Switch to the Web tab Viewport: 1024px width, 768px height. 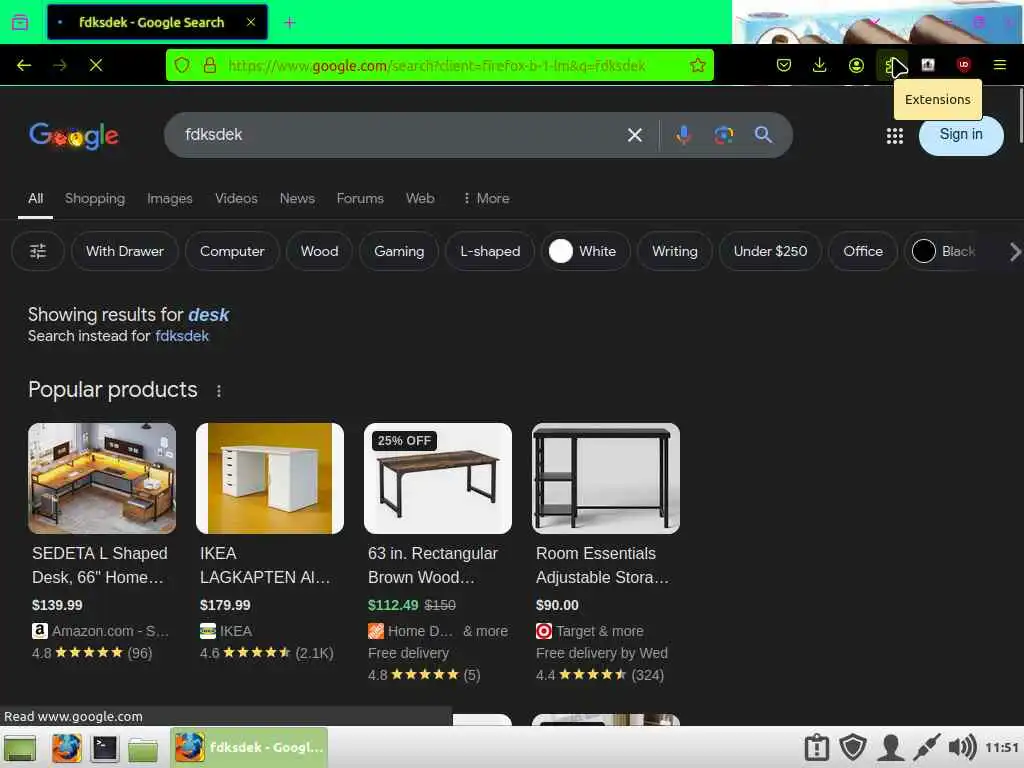420,198
